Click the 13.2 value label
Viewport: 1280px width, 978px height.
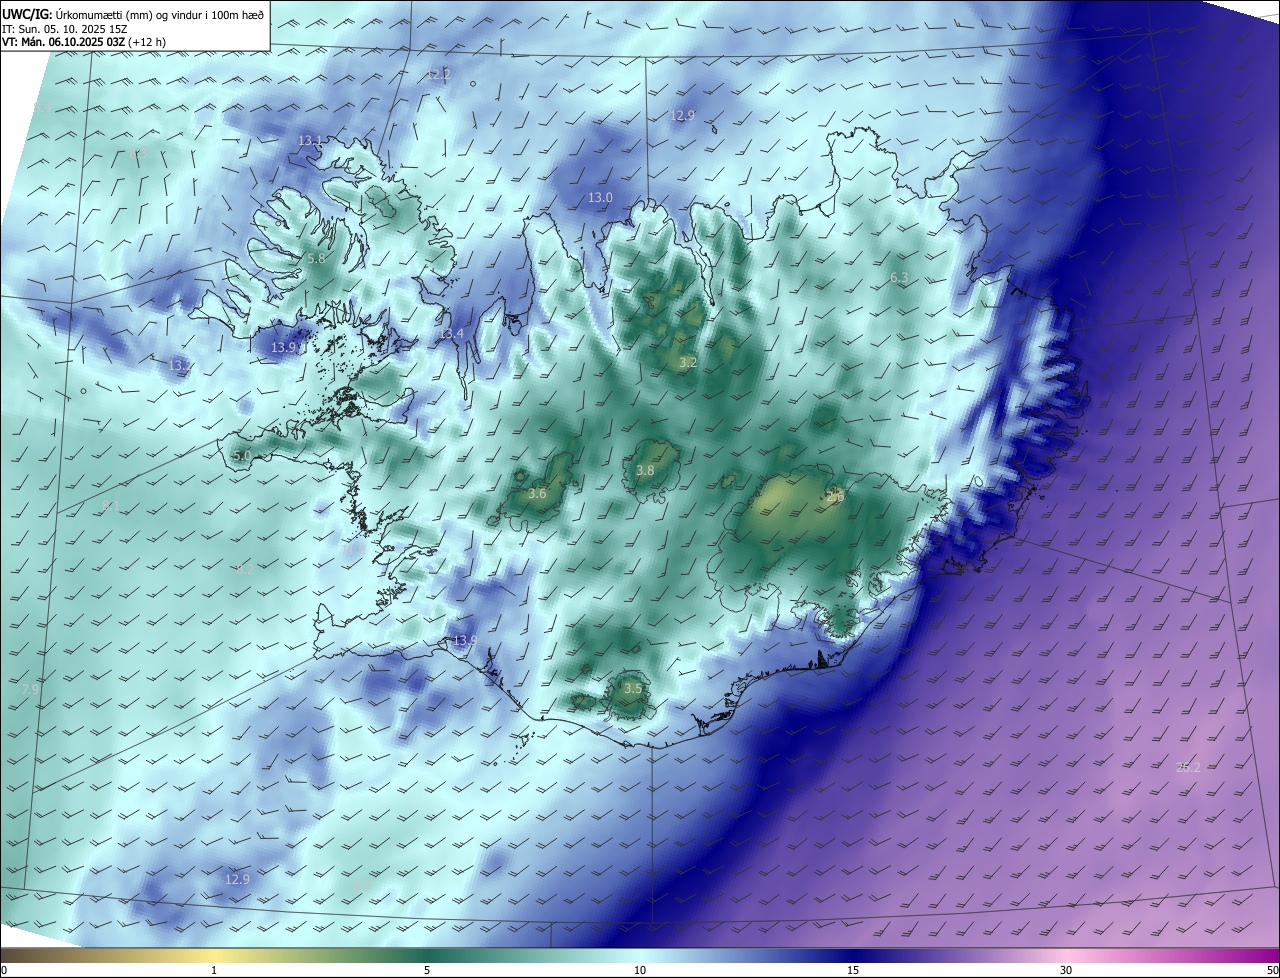[180, 366]
